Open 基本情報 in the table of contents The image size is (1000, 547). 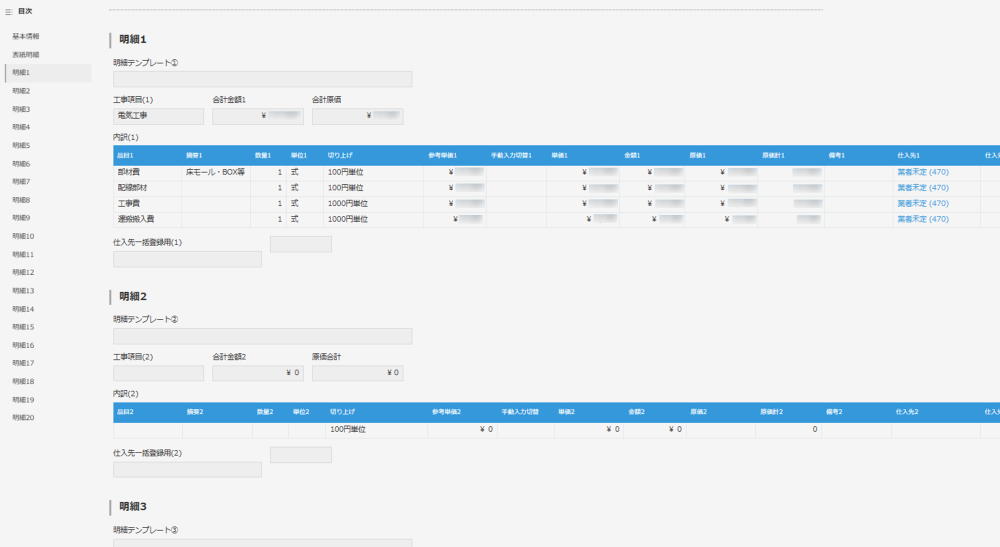coord(26,36)
